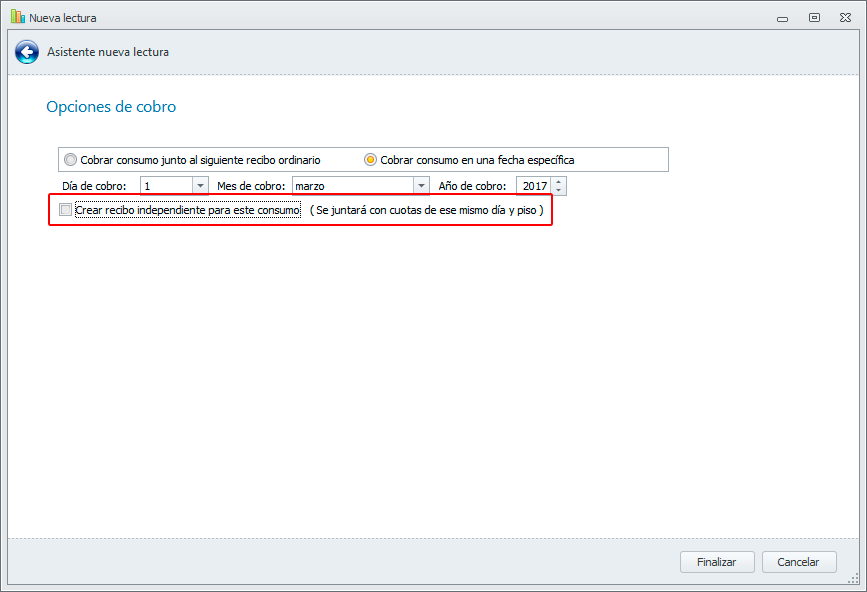
Task: Minimize the Nueva lectura window
Action: point(782,18)
